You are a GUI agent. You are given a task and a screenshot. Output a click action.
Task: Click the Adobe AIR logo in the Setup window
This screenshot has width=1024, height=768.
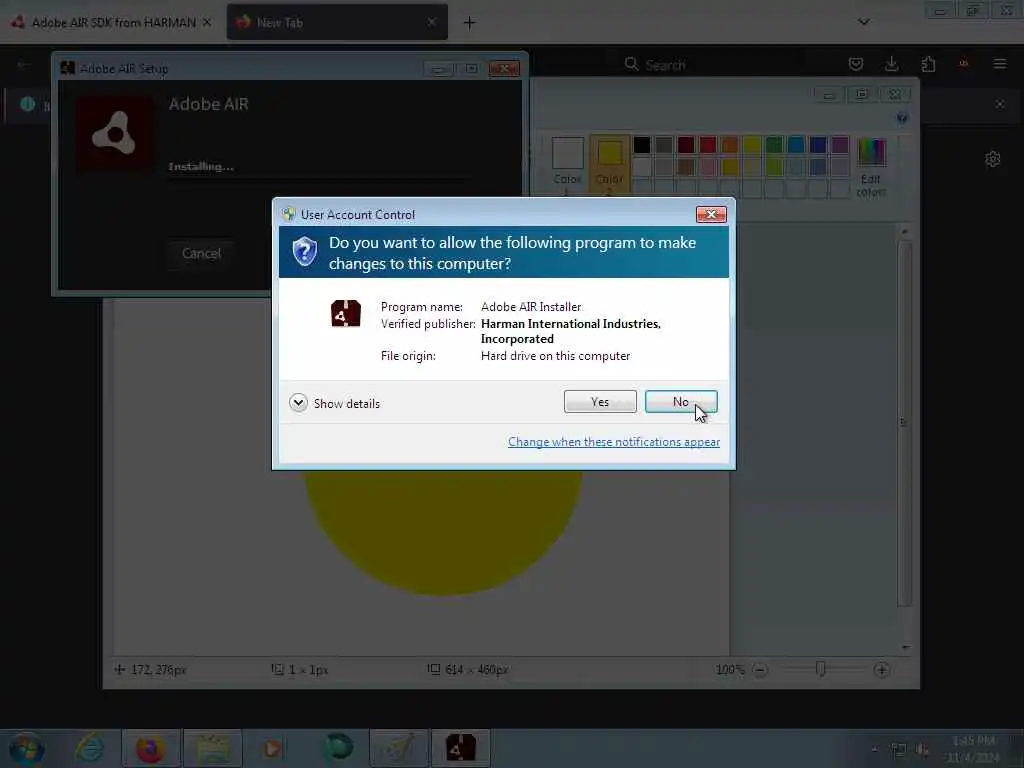(115, 134)
